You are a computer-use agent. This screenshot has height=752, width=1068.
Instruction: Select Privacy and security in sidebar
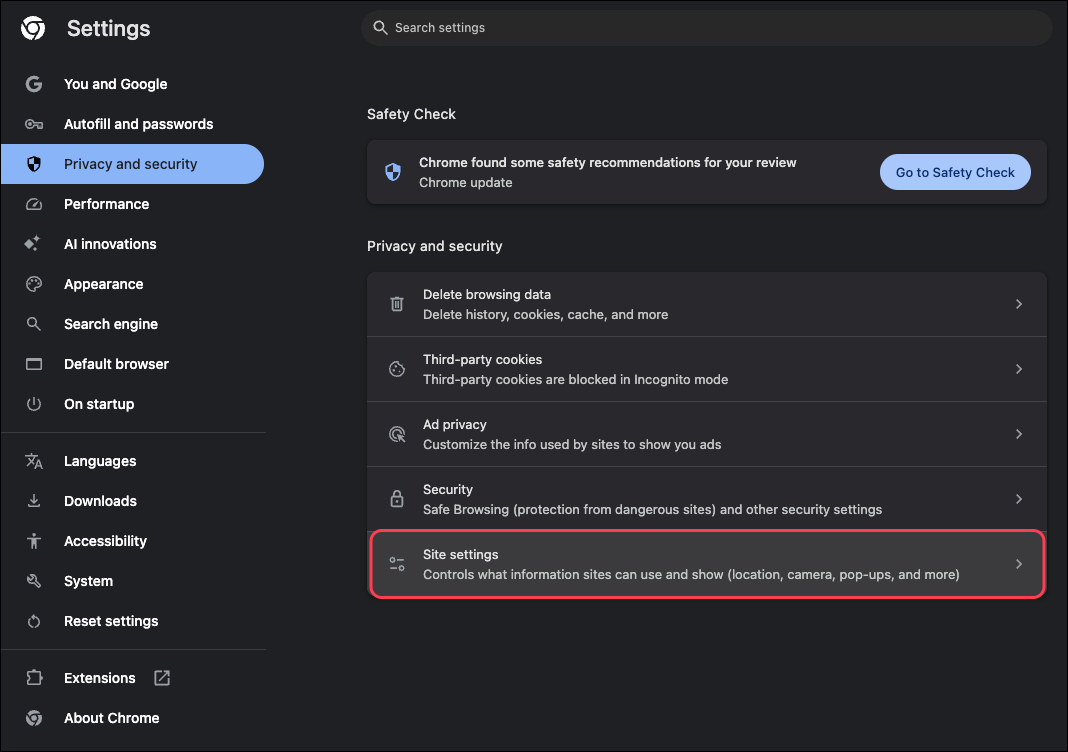pyautogui.click(x=132, y=164)
